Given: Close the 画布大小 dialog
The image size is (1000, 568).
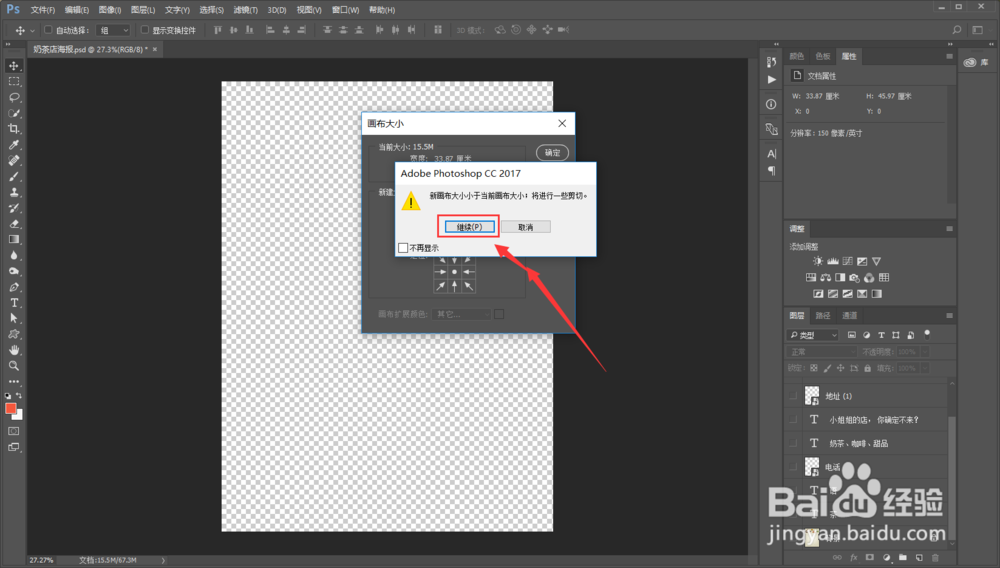Looking at the screenshot, I should click(562, 123).
